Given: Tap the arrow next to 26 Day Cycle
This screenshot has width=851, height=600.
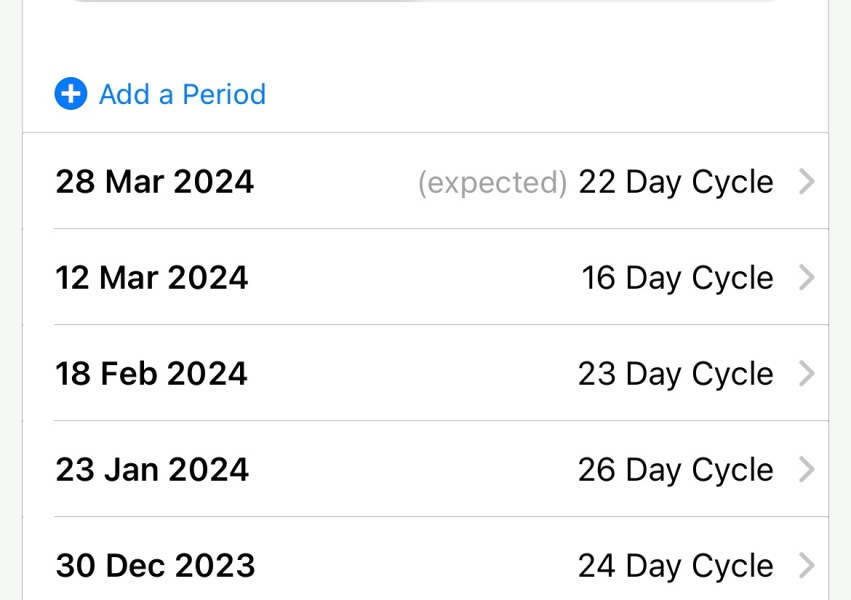Looking at the screenshot, I should [807, 470].
